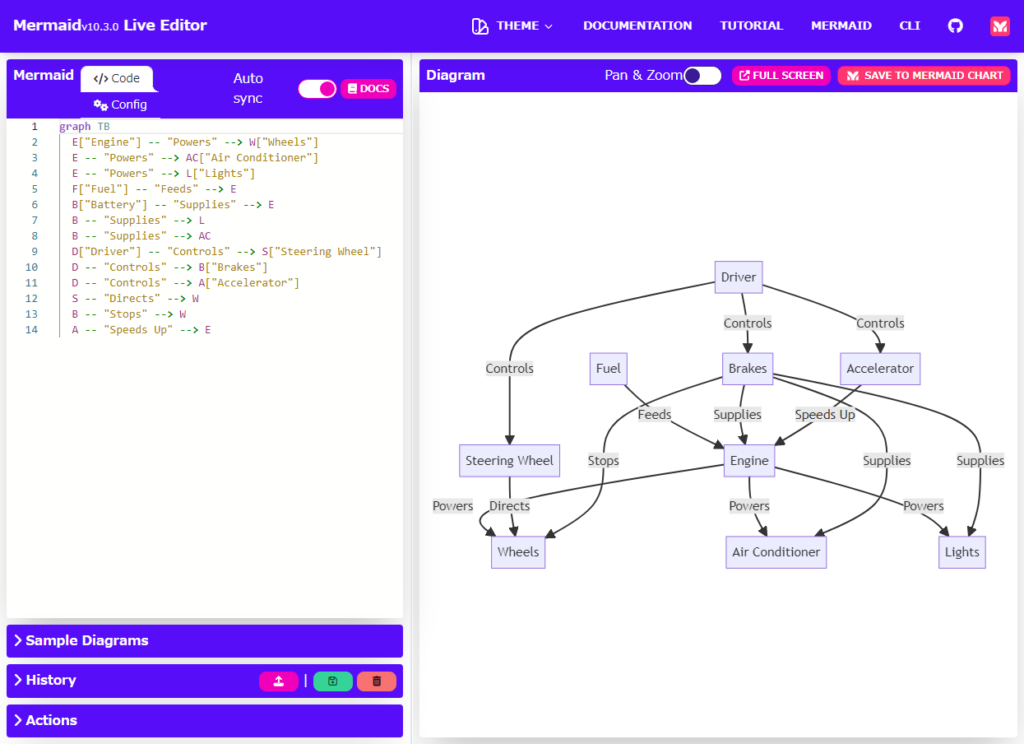The image size is (1024, 744).
Task: Click SAVE TO MERMAID CHART
Action: (924, 75)
